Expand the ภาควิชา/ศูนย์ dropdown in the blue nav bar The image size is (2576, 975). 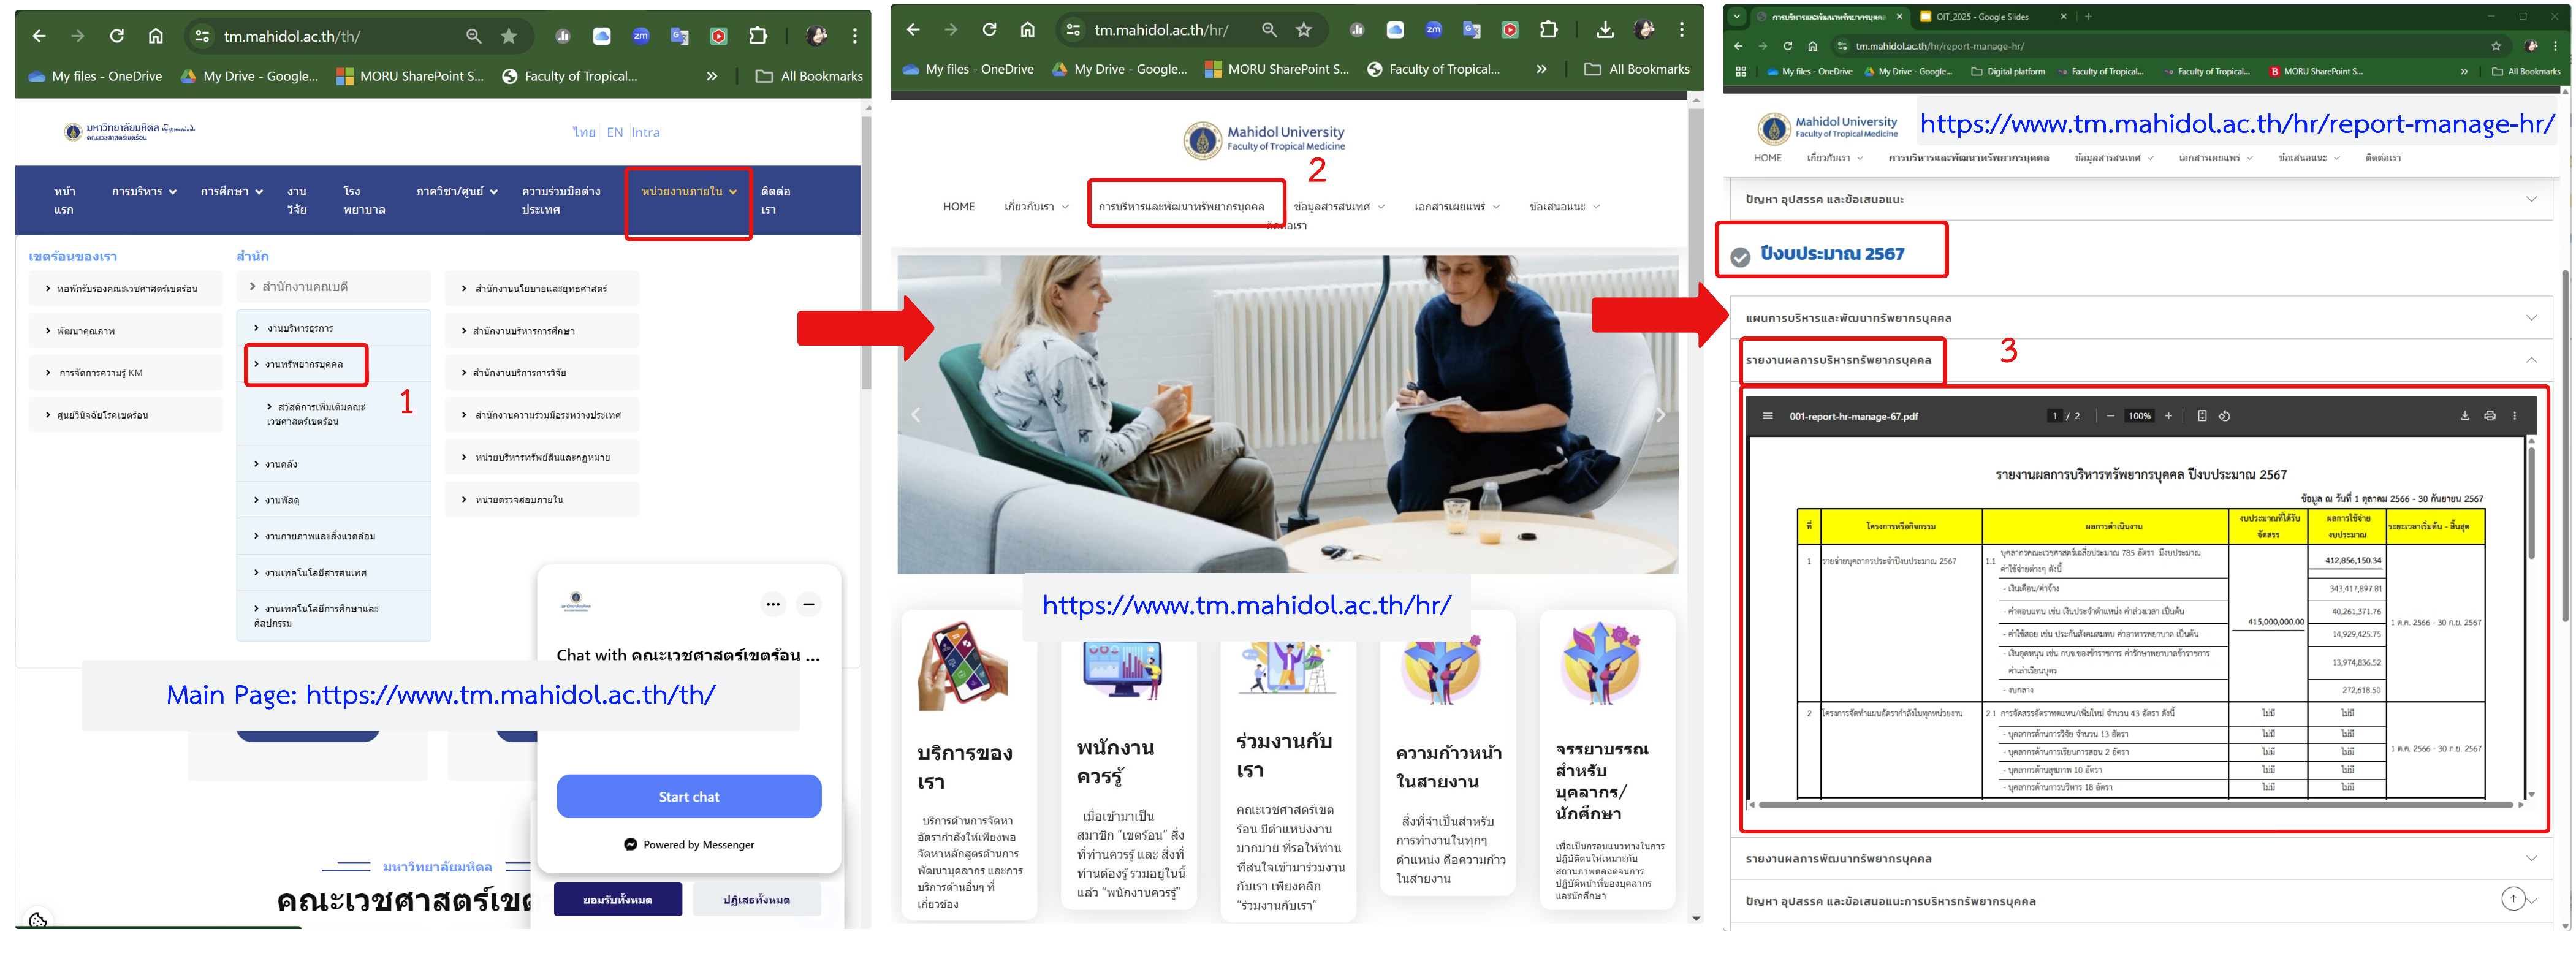tap(457, 192)
